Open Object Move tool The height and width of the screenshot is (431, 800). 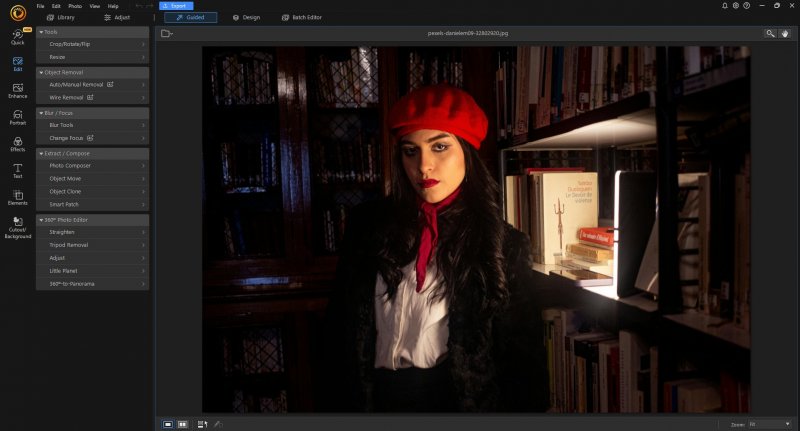(92, 179)
